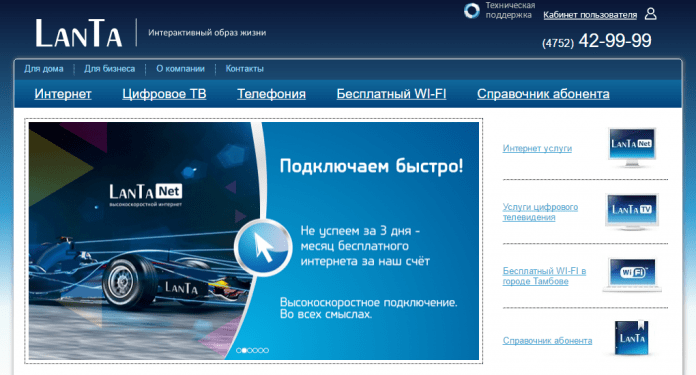Follow the Бесплатный WI-FI в городе Тамбове link
Screen dimensions: 696x375
pos(544,276)
